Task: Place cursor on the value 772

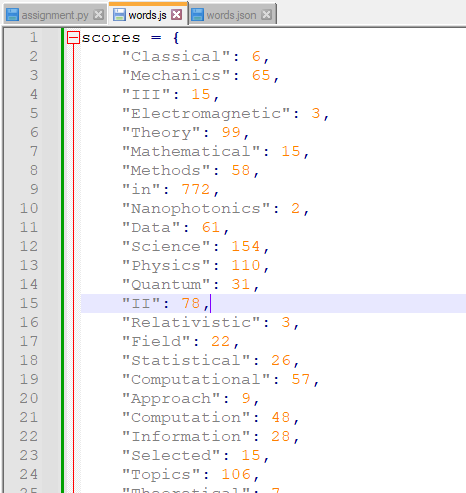Action: click(196, 189)
